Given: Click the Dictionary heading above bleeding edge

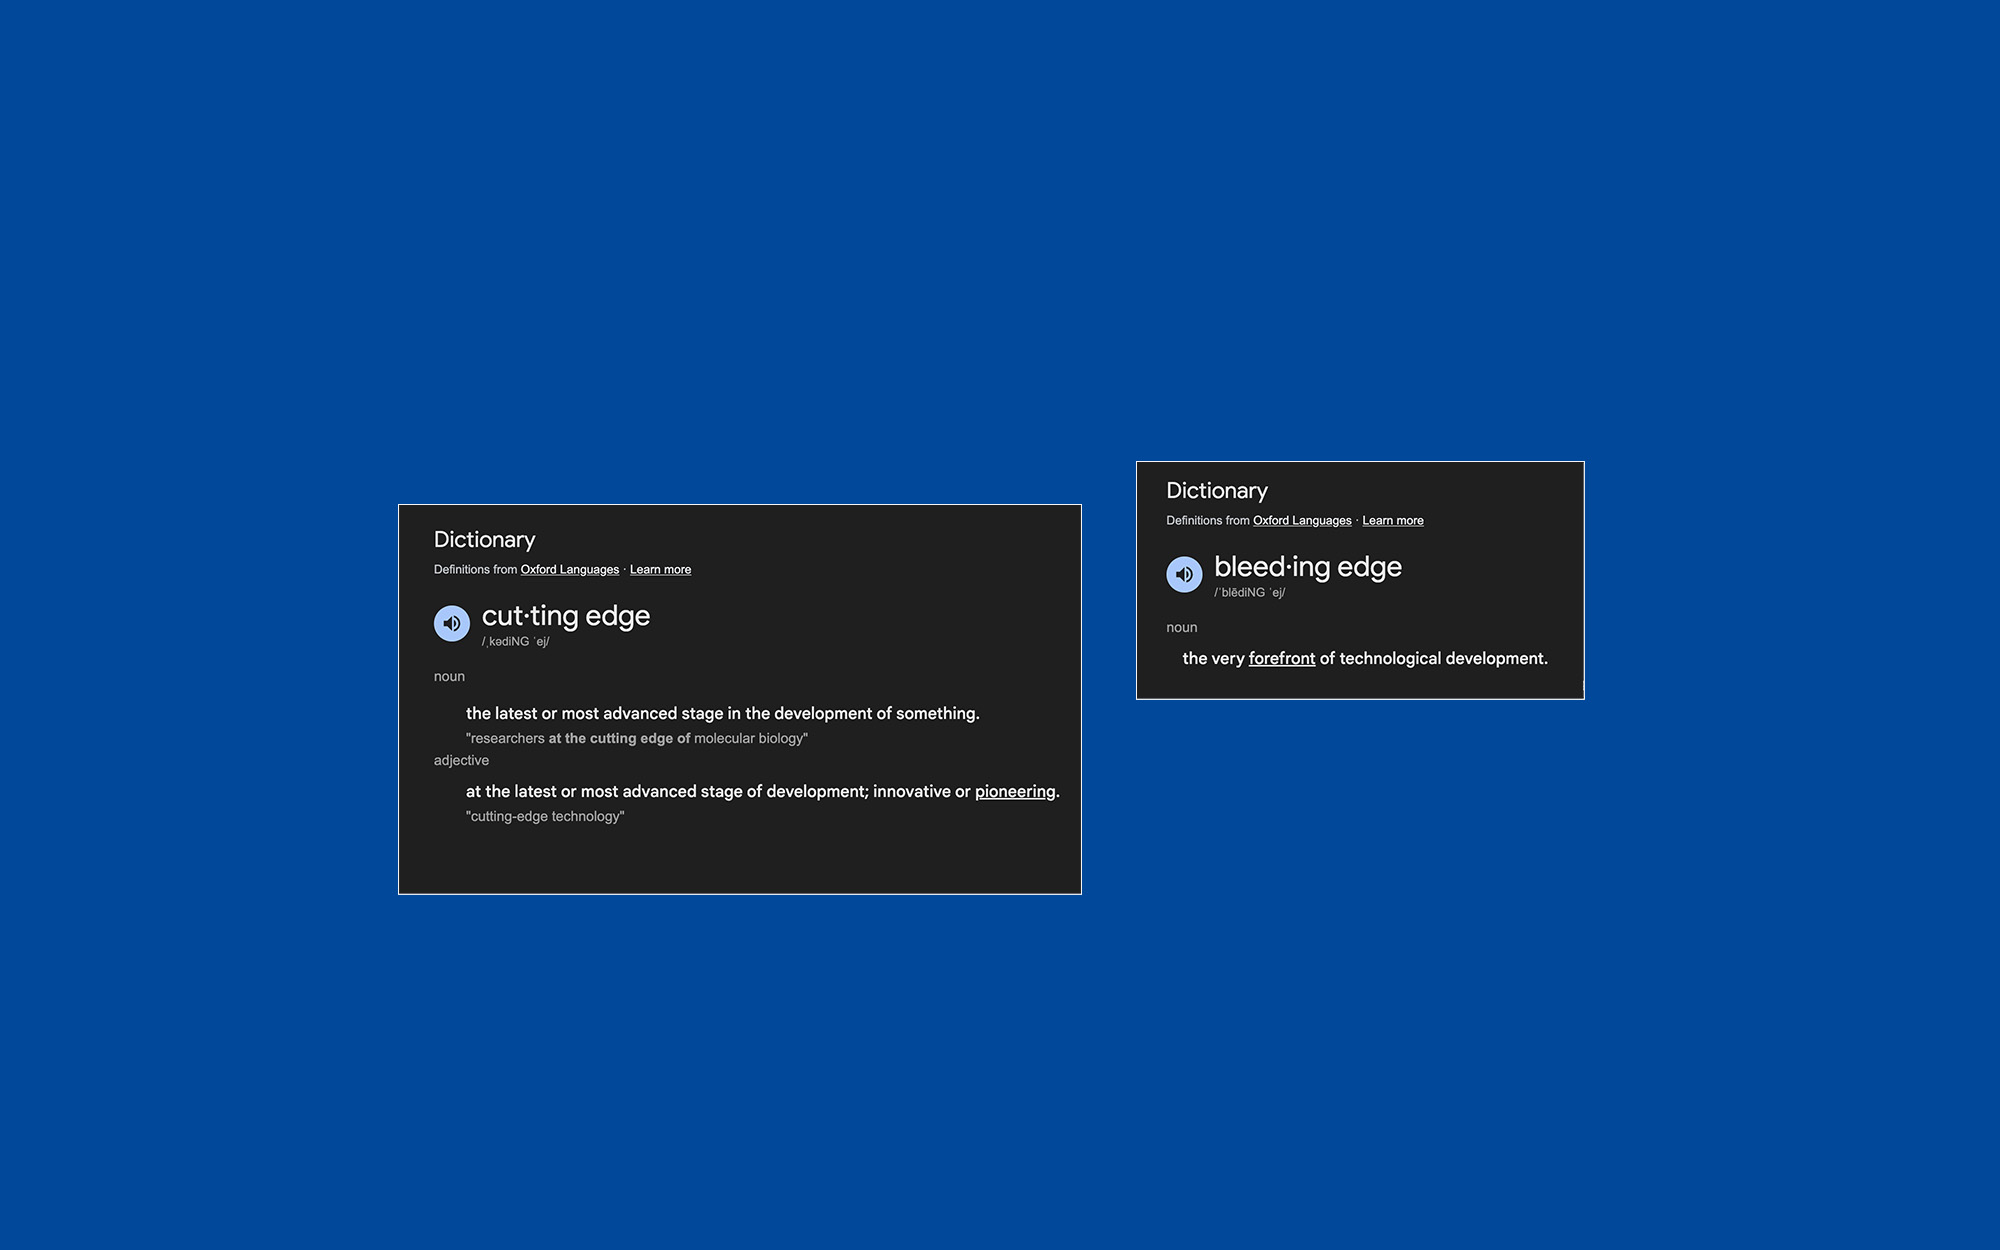Looking at the screenshot, I should pos(1217,491).
